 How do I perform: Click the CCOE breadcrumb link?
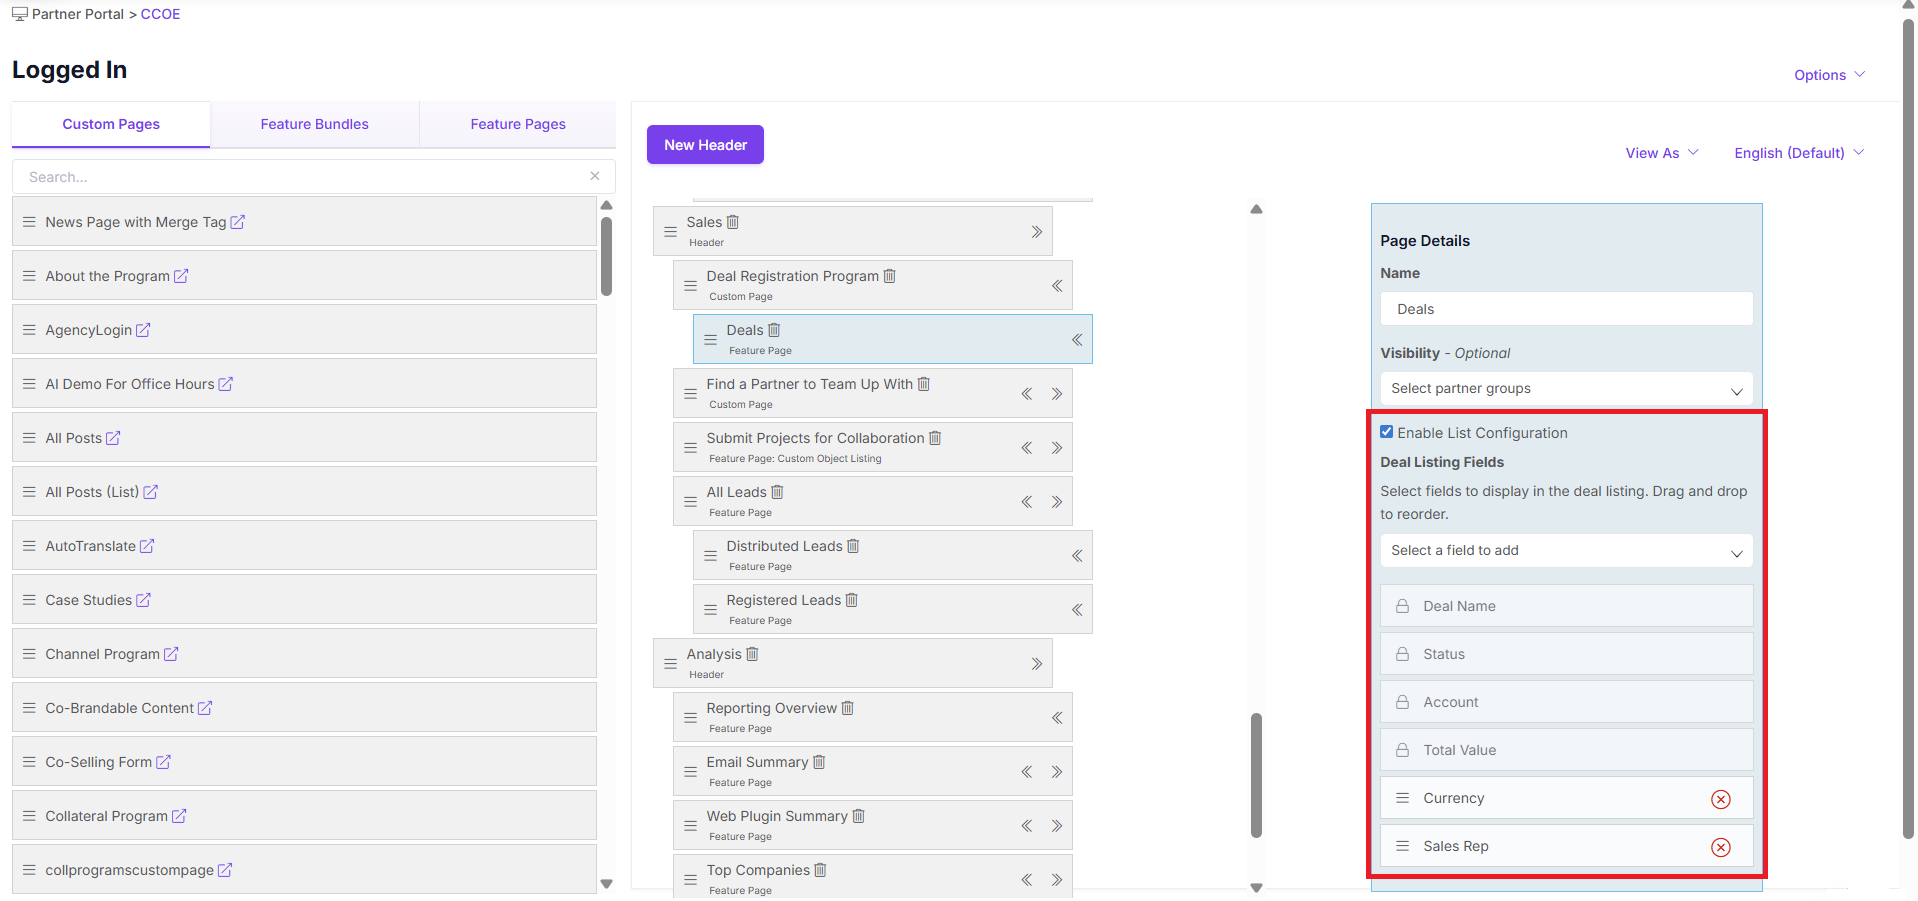pyautogui.click(x=160, y=14)
